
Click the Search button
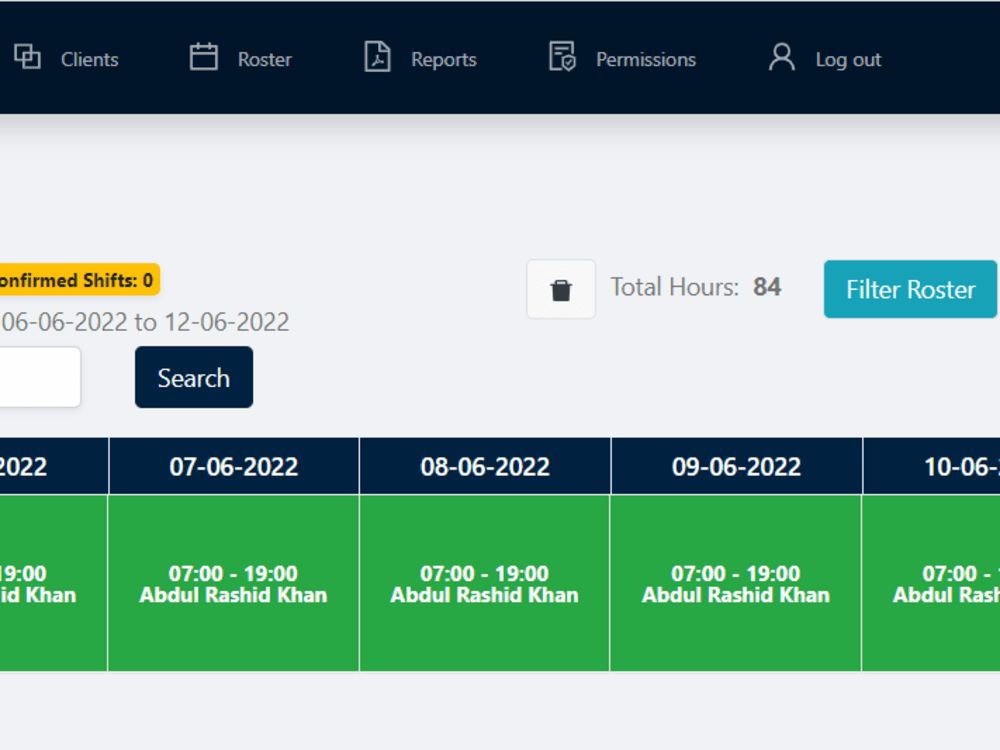[194, 377]
